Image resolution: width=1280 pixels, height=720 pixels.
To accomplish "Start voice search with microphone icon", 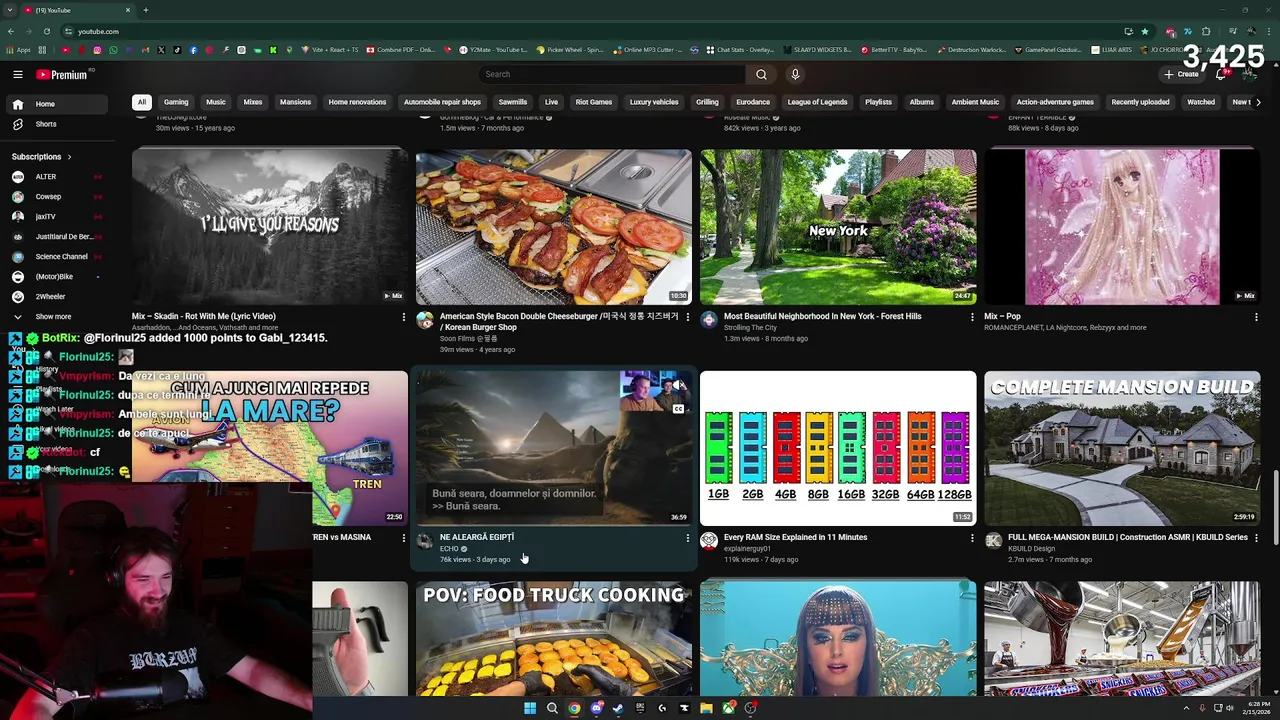I will (795, 74).
